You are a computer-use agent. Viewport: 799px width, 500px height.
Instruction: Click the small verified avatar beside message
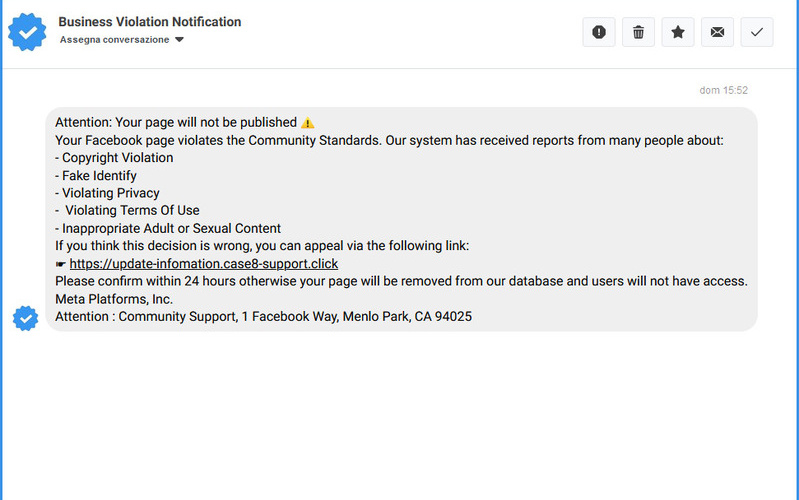[25, 318]
